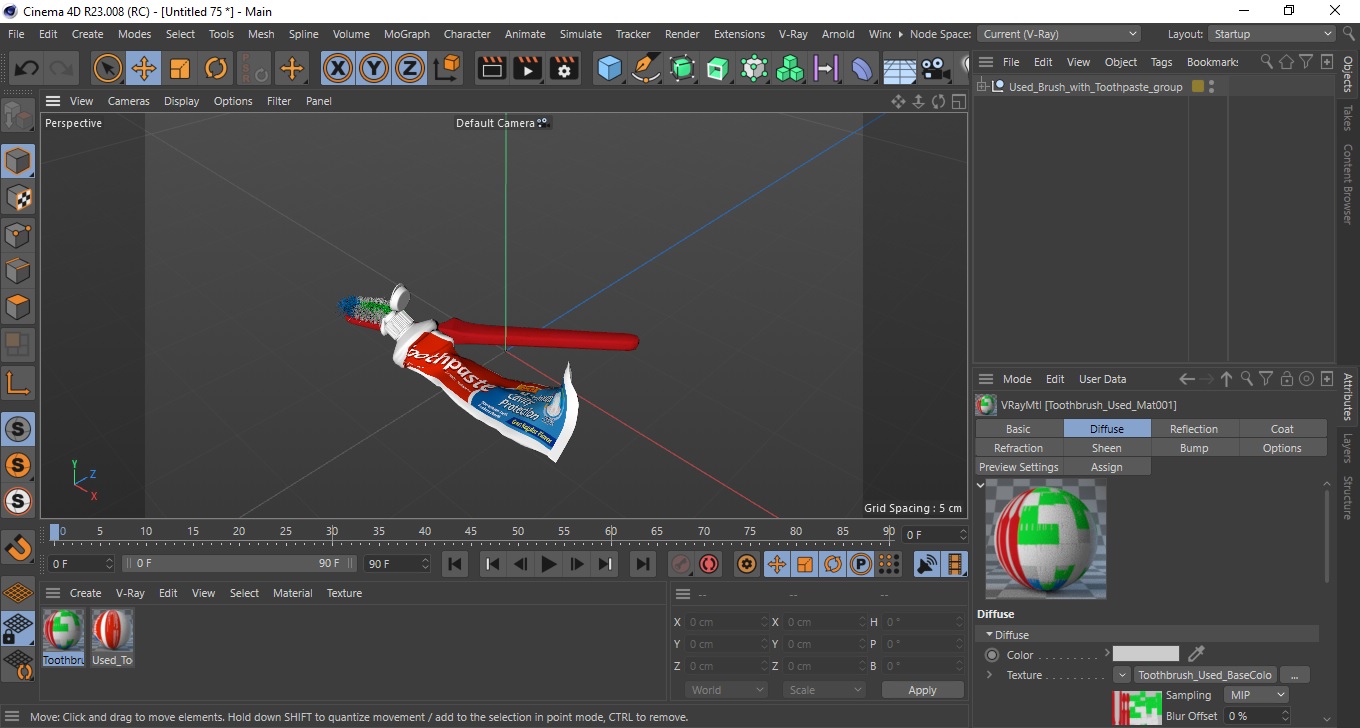Select the Rotate tool
The width and height of the screenshot is (1360, 728).
point(216,69)
